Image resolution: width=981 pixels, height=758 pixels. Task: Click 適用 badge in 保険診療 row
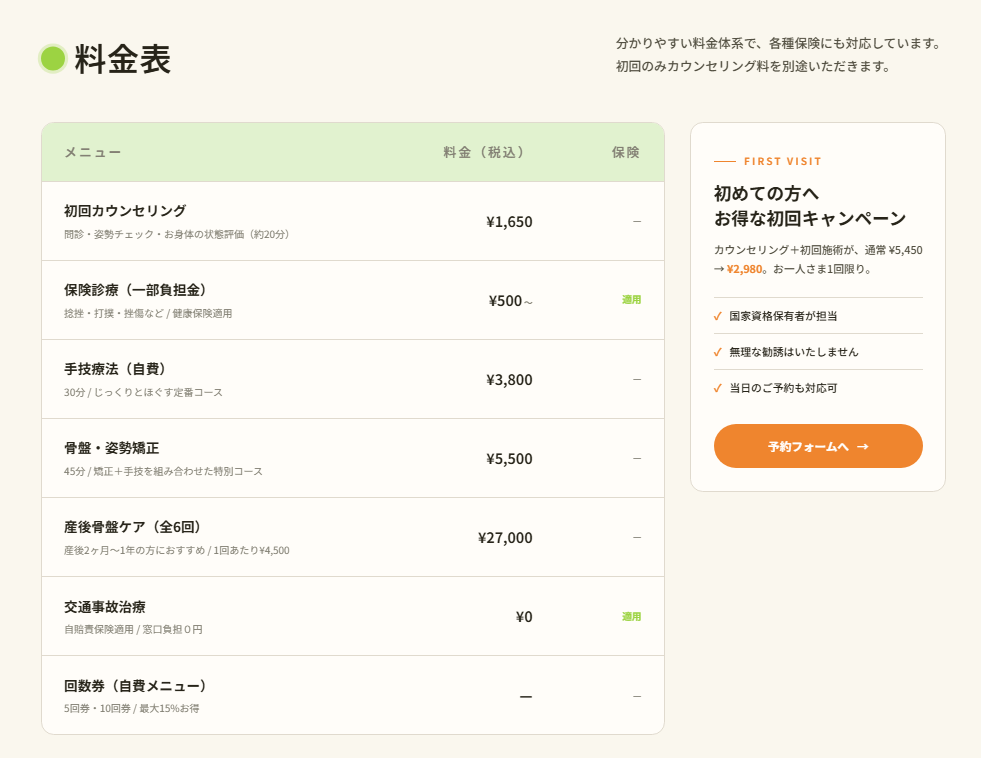pos(631,300)
